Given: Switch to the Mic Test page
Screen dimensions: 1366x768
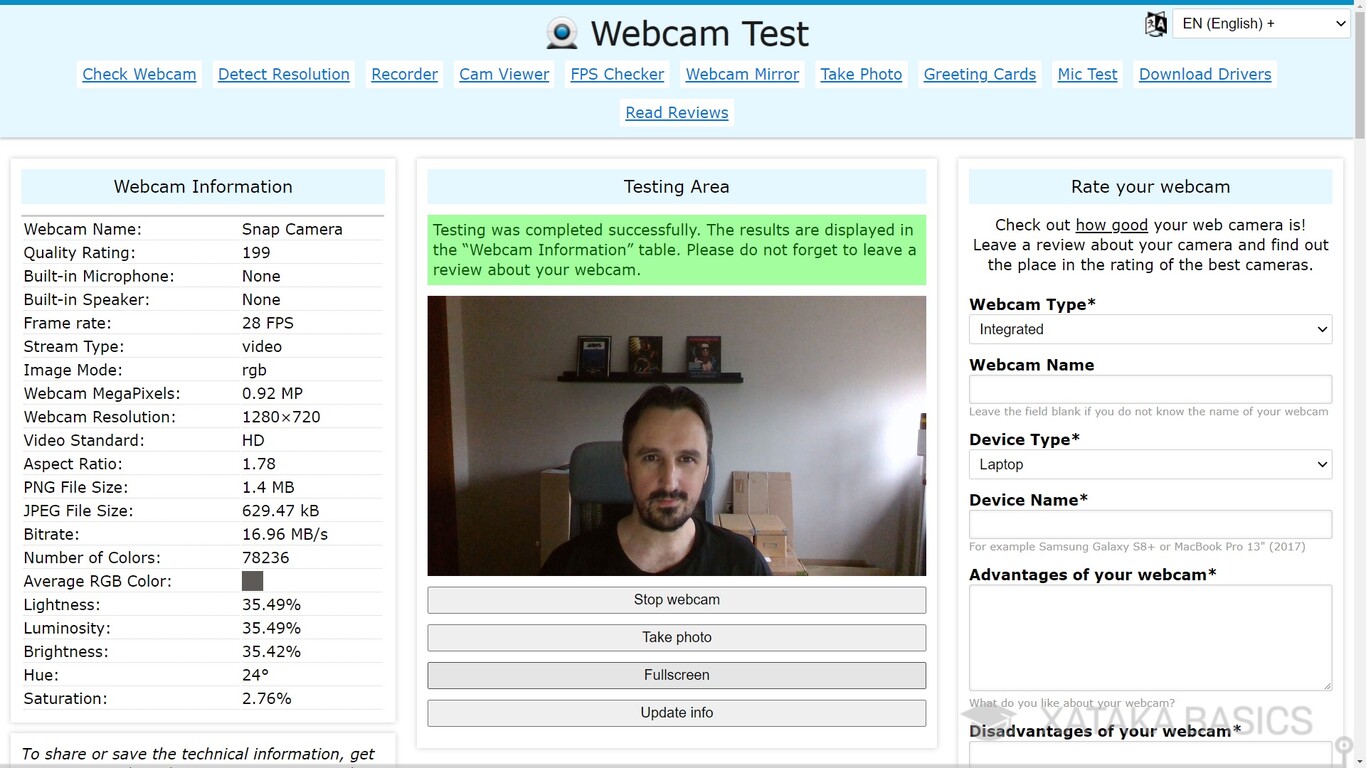Looking at the screenshot, I should (x=1086, y=74).
